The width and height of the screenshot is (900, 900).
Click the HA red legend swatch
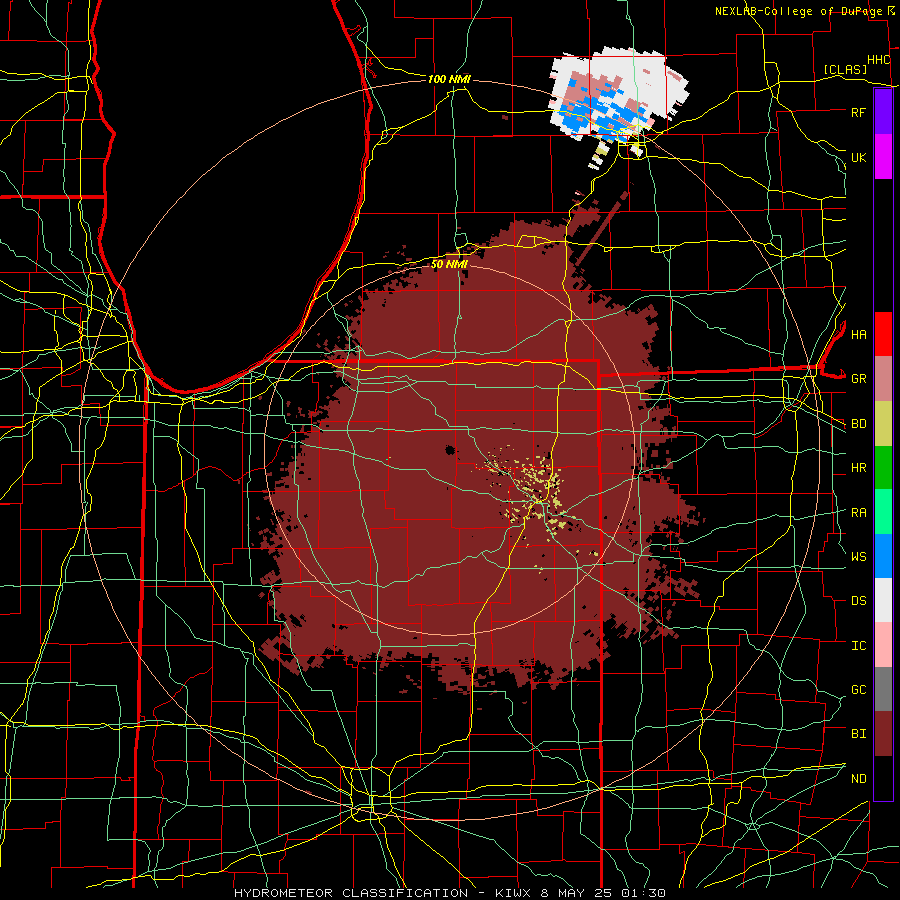[x=883, y=334]
